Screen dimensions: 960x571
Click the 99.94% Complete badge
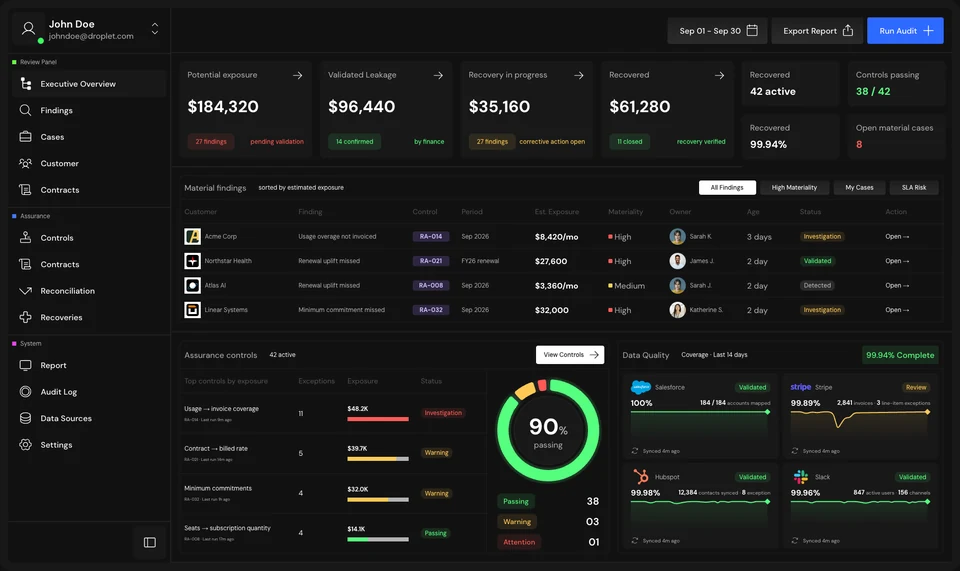point(899,355)
